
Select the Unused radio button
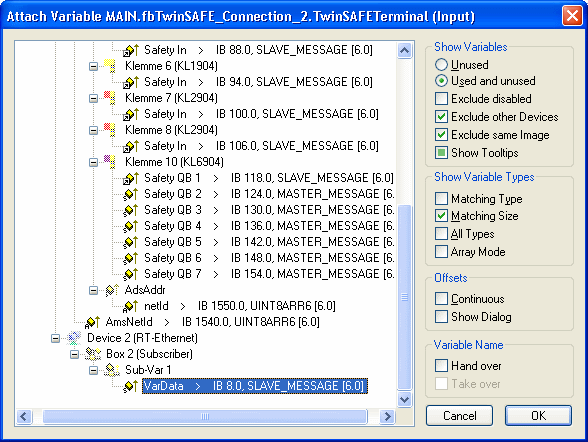pyautogui.click(x=441, y=64)
